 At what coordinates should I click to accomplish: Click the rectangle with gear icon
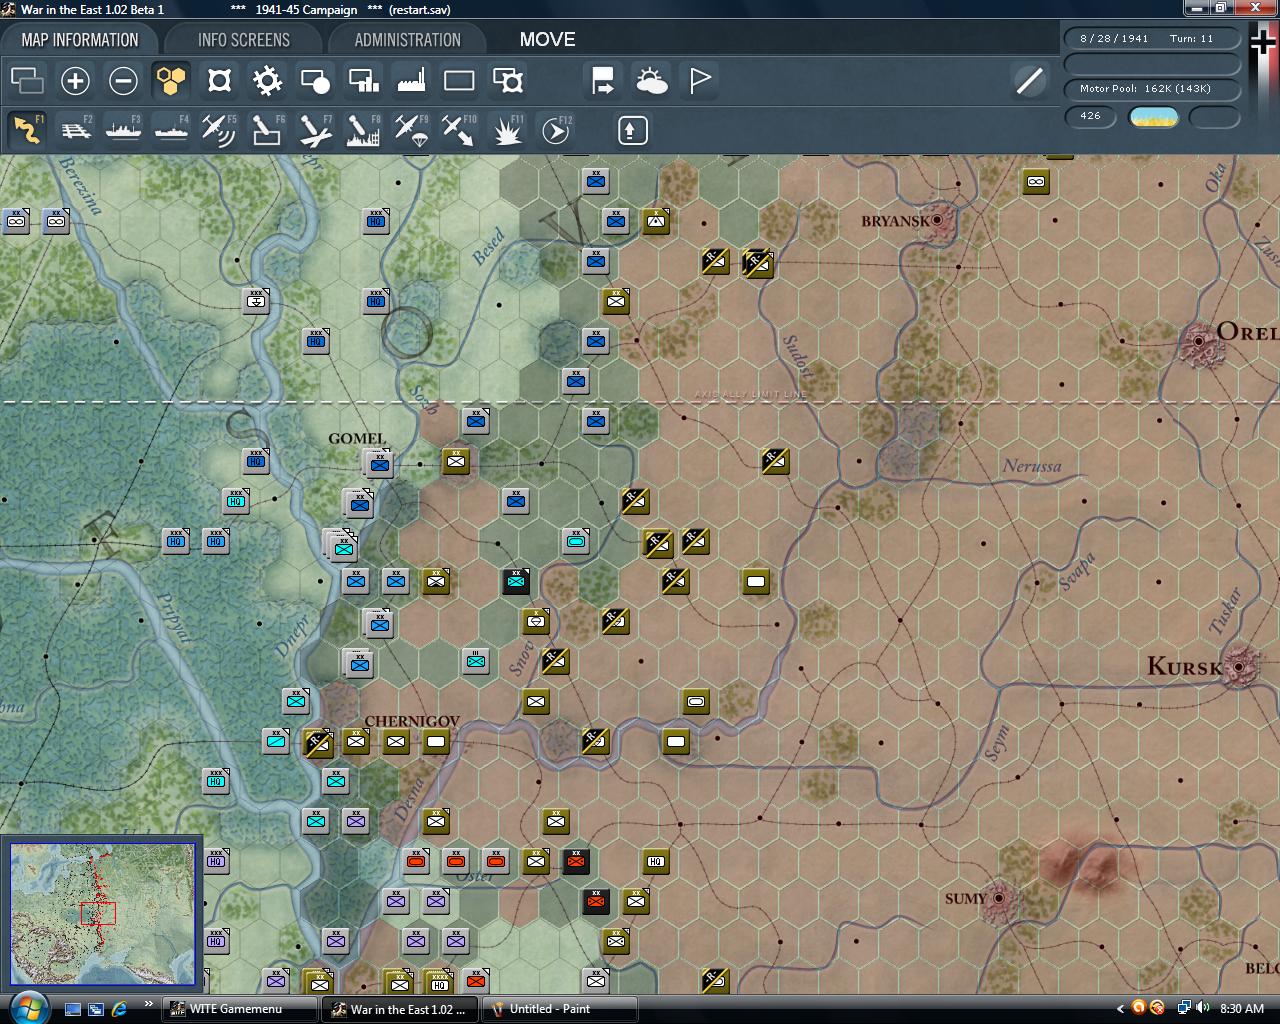(x=507, y=80)
